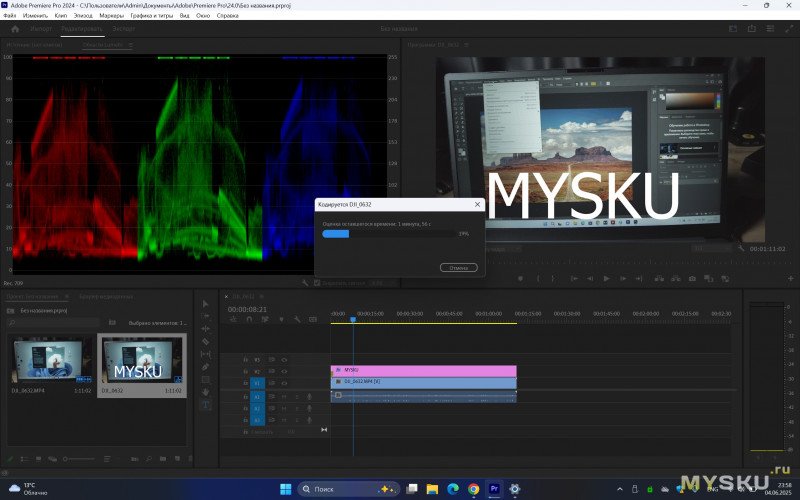Open Program monitor playback resolution dropdown

[713, 248]
